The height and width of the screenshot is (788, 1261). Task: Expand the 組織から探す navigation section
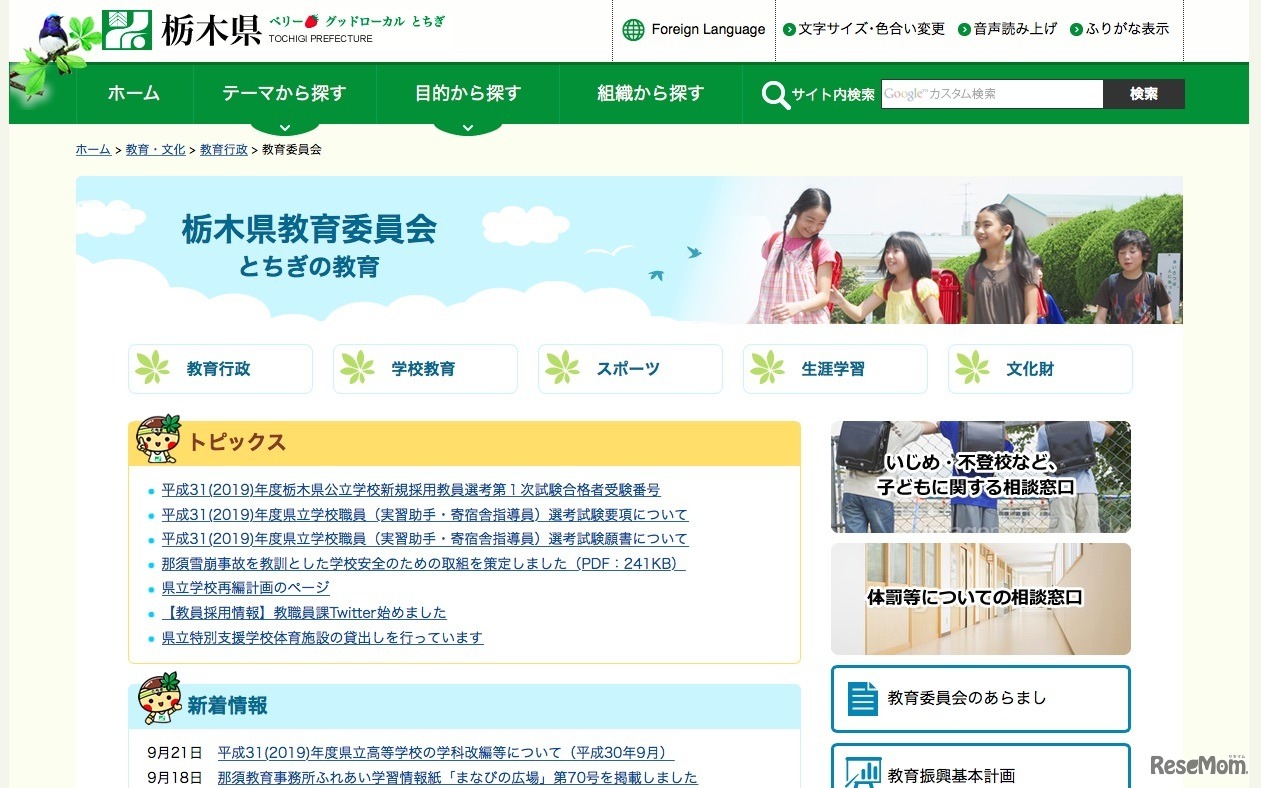651,93
